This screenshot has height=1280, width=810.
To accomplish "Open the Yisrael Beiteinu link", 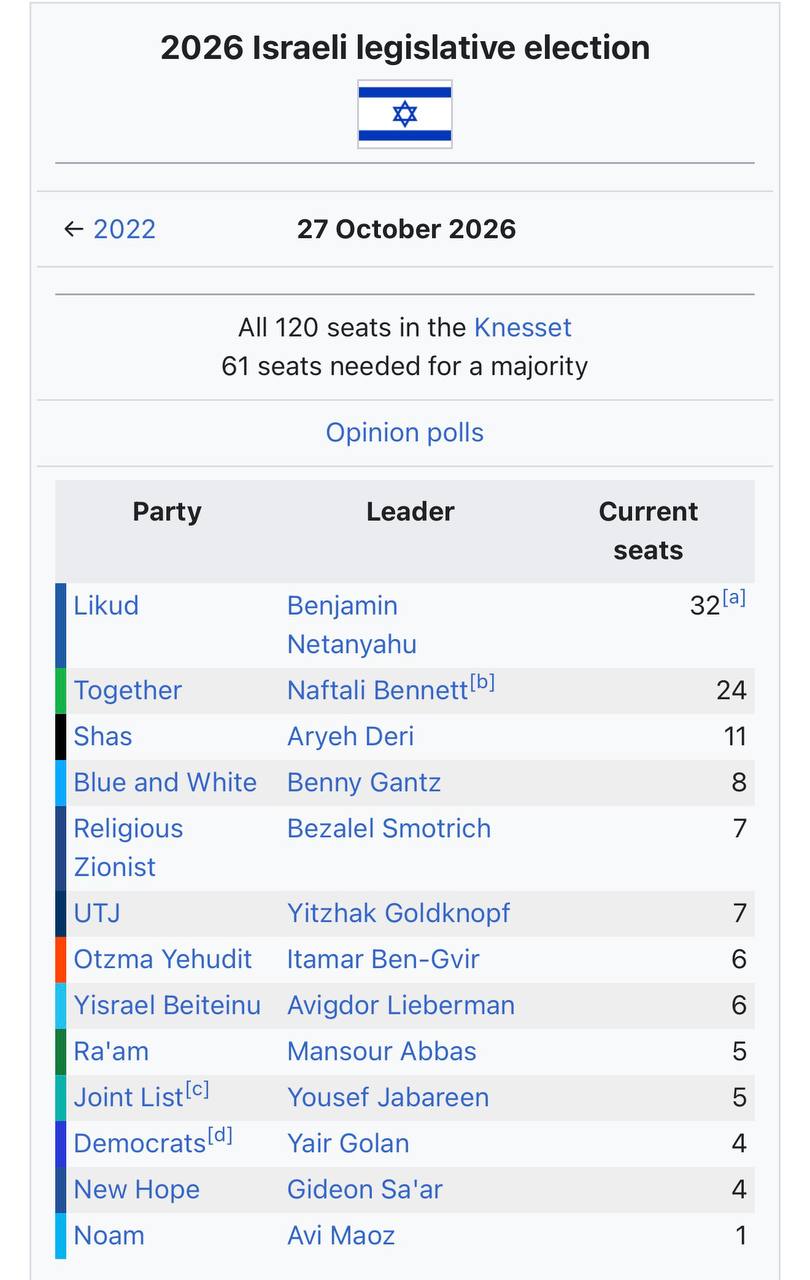I will pos(167,1005).
